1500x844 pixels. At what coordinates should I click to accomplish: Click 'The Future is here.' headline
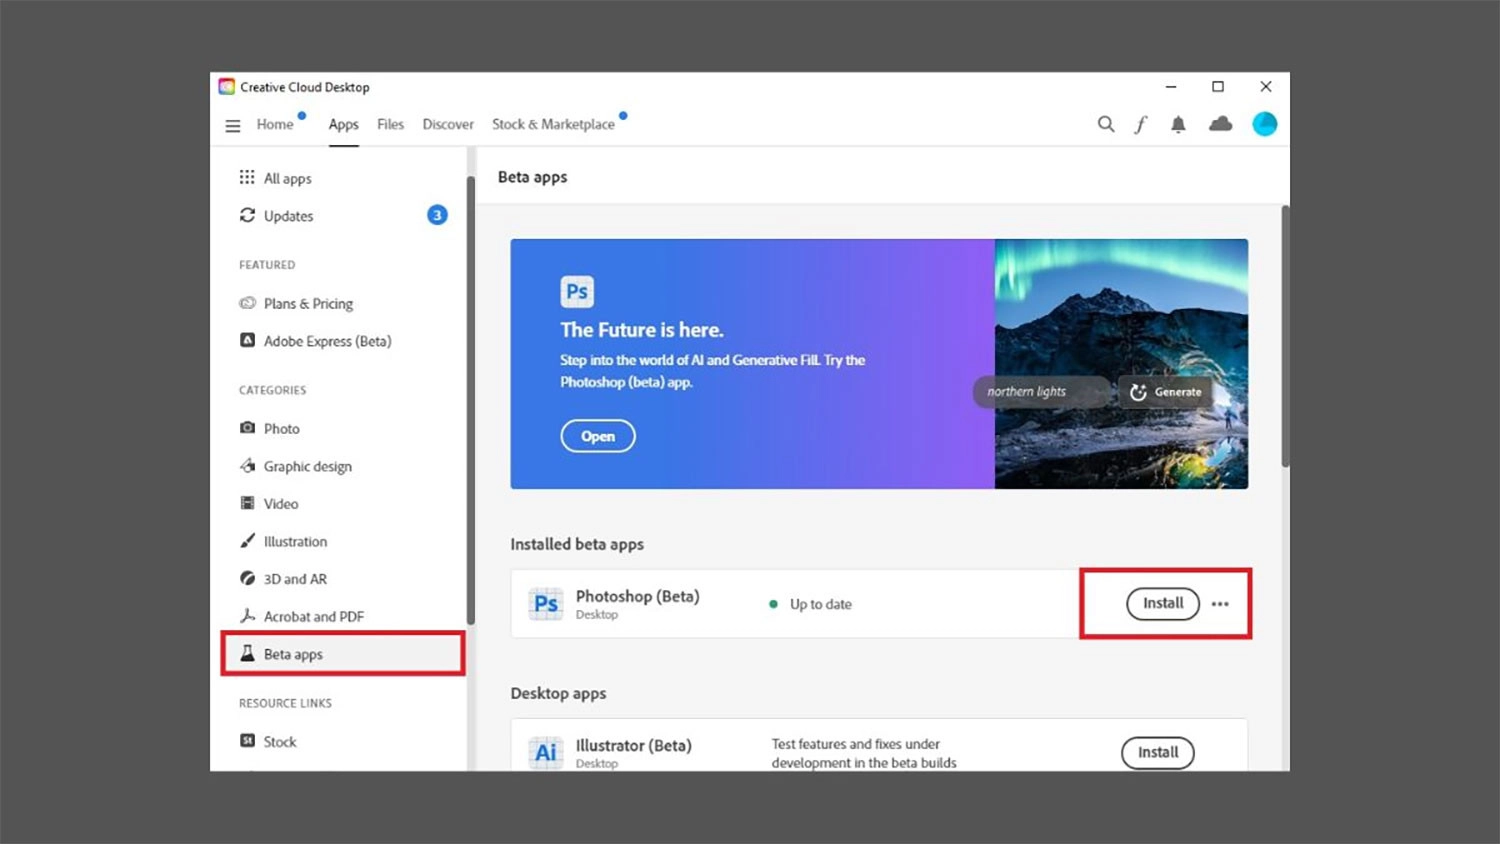642,330
